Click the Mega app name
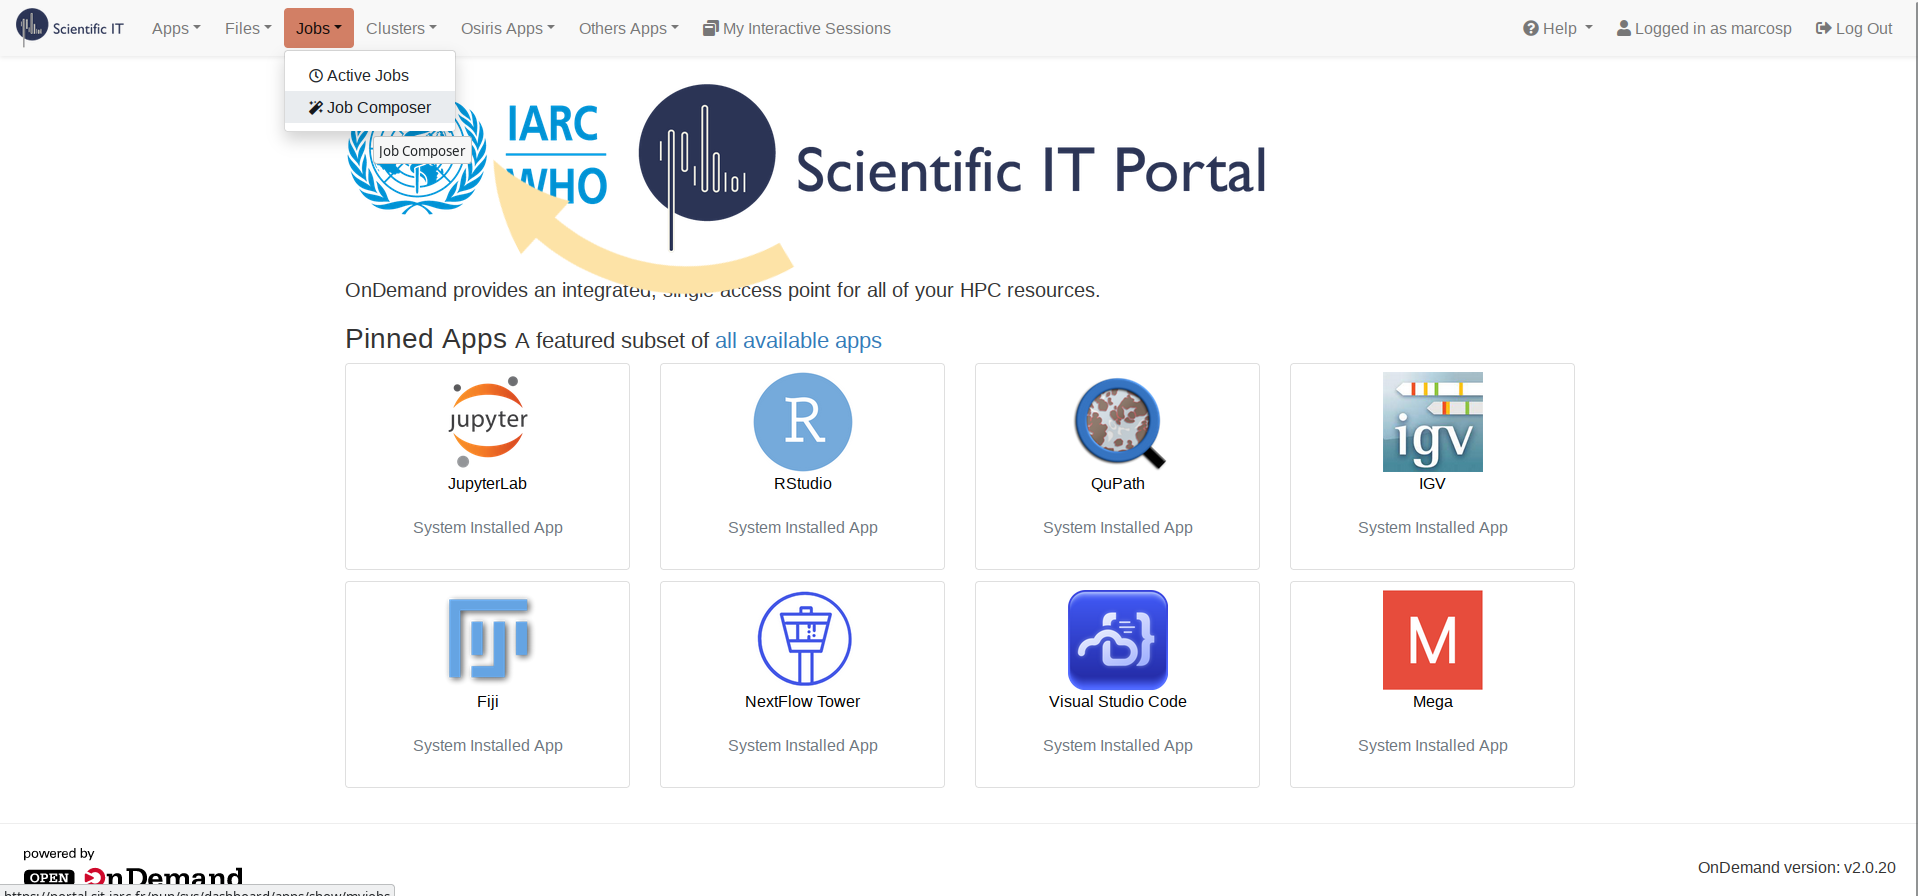1918x896 pixels. click(x=1432, y=702)
